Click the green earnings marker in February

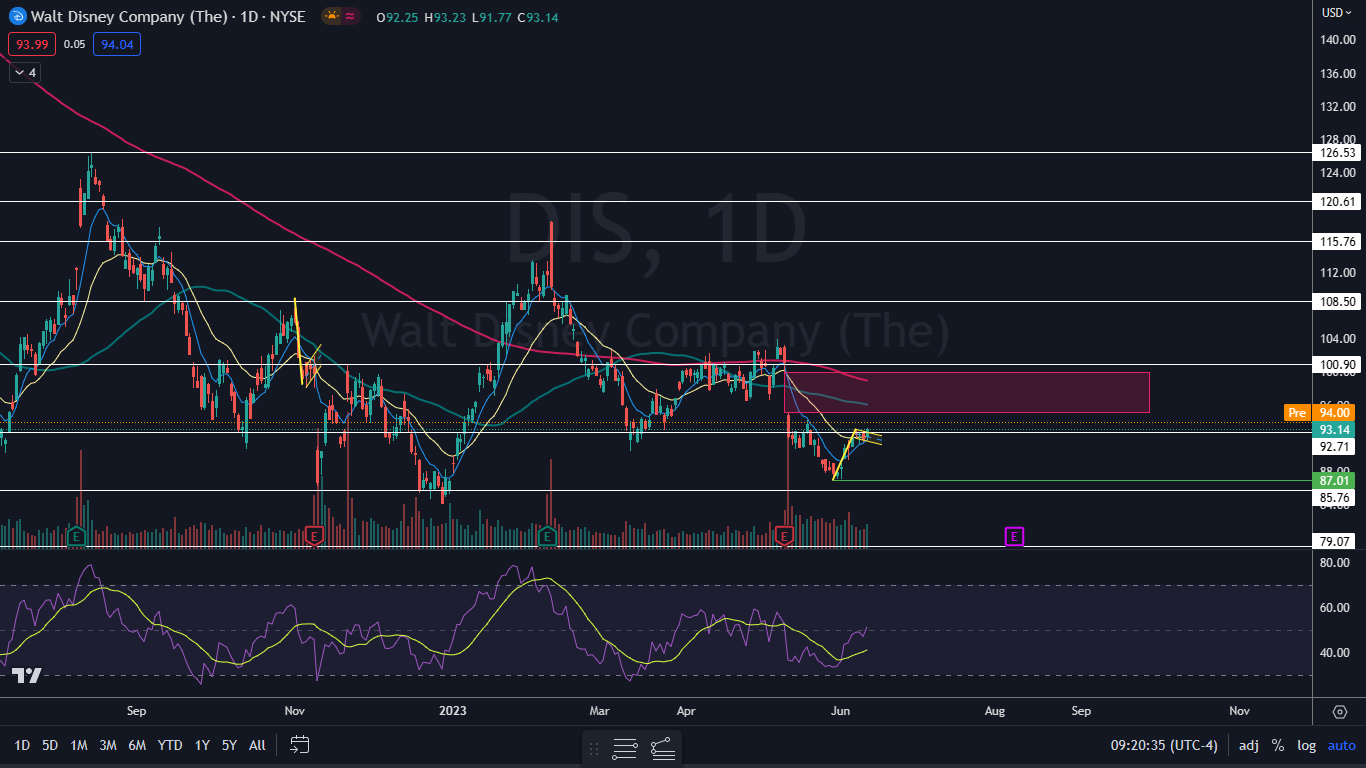click(548, 537)
